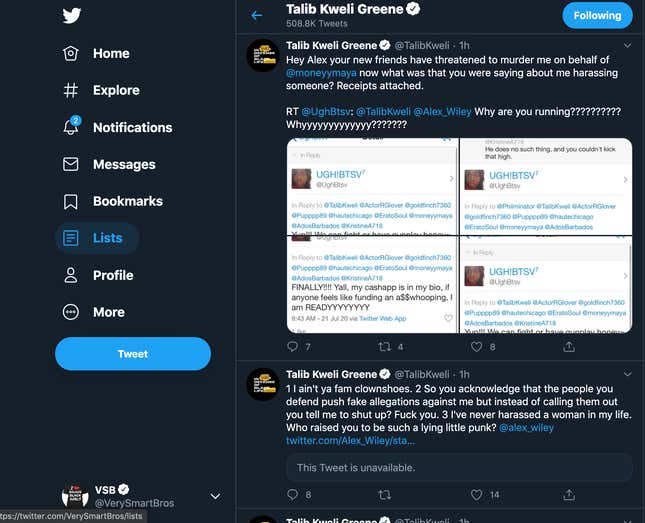
Task: Expand the first tweet's options chevron
Action: tap(627, 46)
